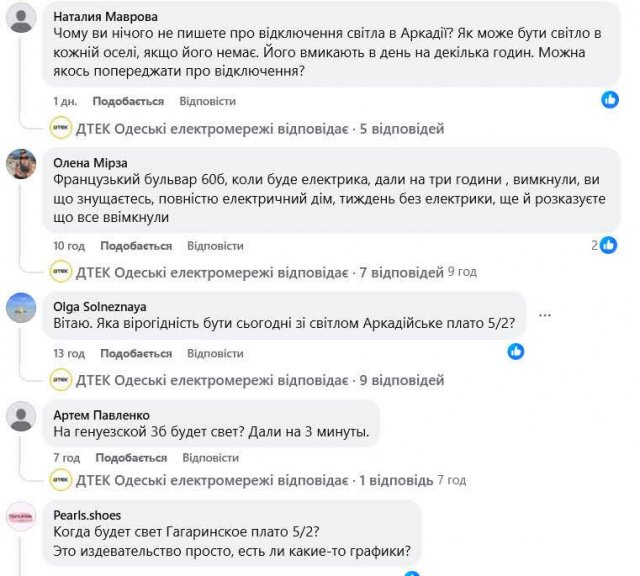Viewport: 640px width, 576px height.
Task: Expand the 5 replies under Наталия's comment
Action: tap(247, 129)
